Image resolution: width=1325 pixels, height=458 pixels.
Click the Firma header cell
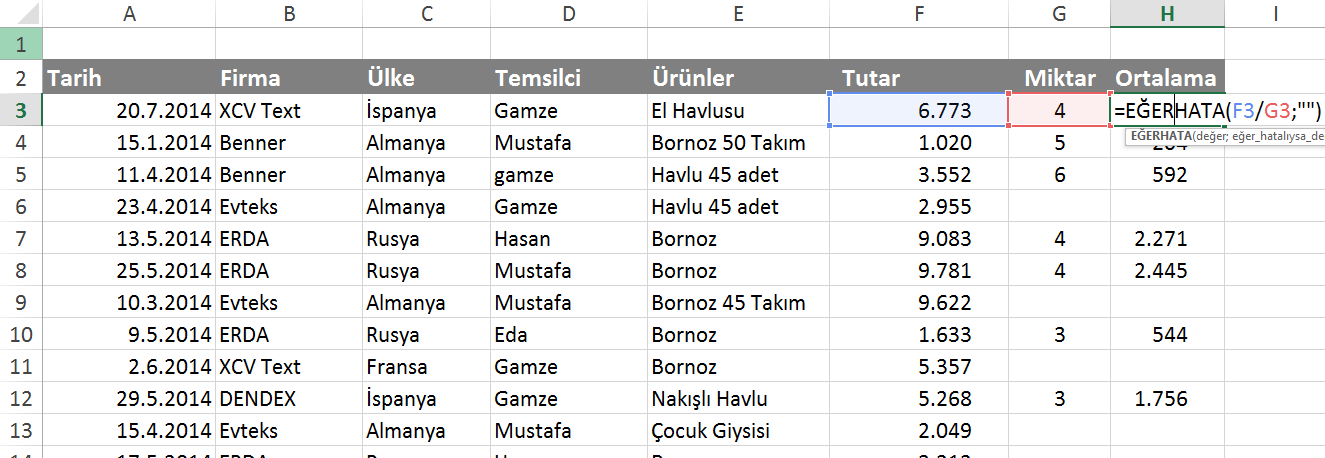[x=288, y=78]
